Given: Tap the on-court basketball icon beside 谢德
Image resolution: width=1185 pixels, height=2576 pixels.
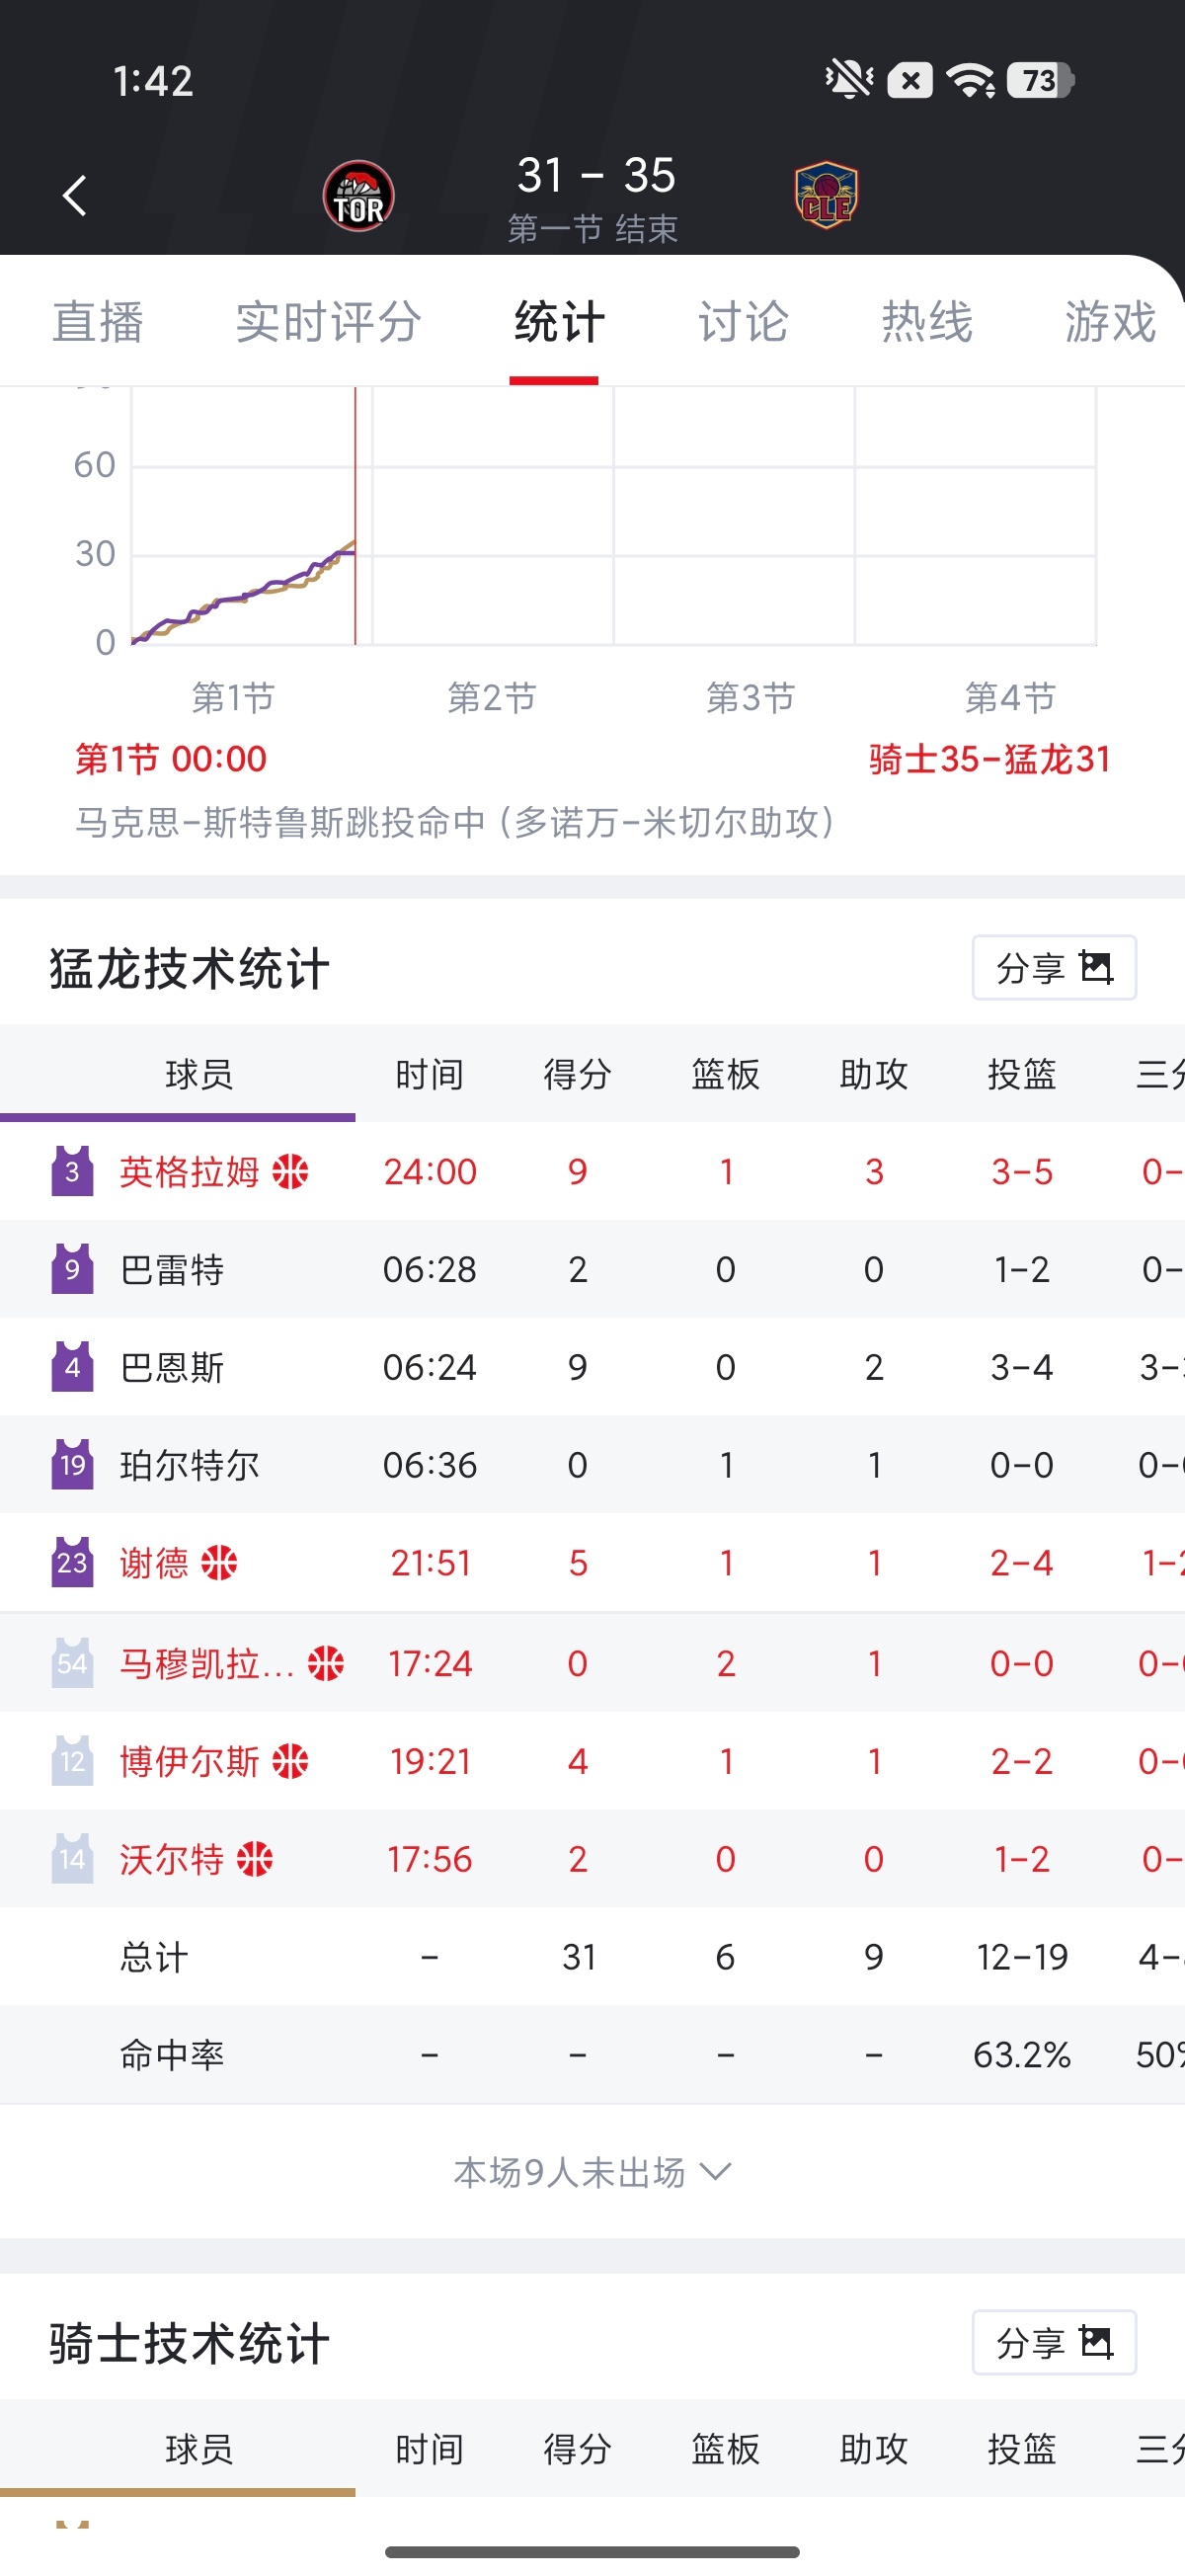Looking at the screenshot, I should pos(219,1563).
